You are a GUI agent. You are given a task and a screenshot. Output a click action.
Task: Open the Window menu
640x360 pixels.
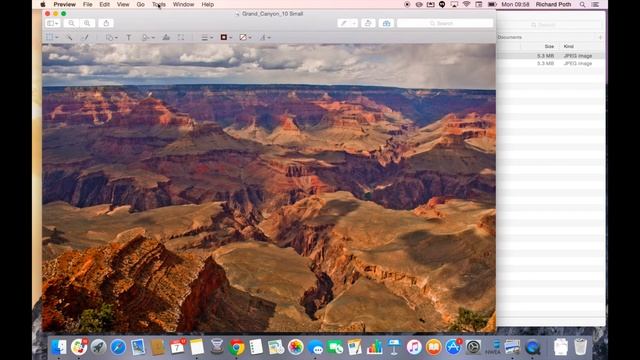tap(183, 4)
